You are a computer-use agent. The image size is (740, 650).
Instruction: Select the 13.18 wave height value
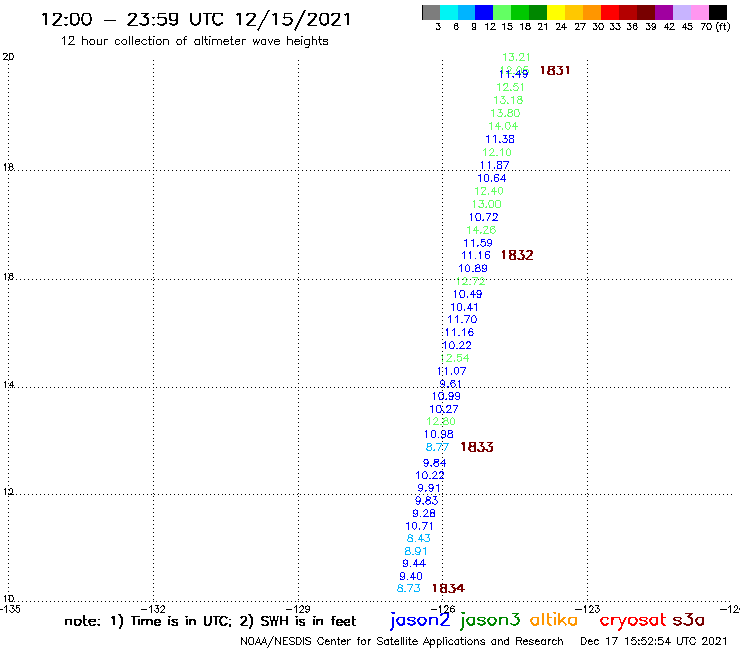pos(508,100)
